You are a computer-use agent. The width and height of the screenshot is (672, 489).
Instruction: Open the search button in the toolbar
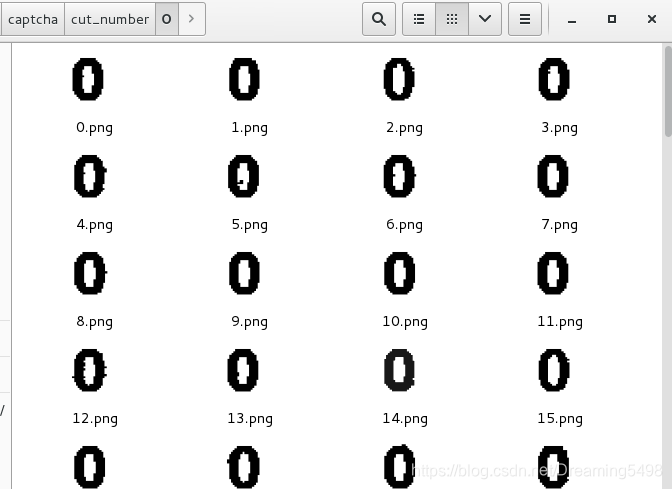click(x=379, y=19)
